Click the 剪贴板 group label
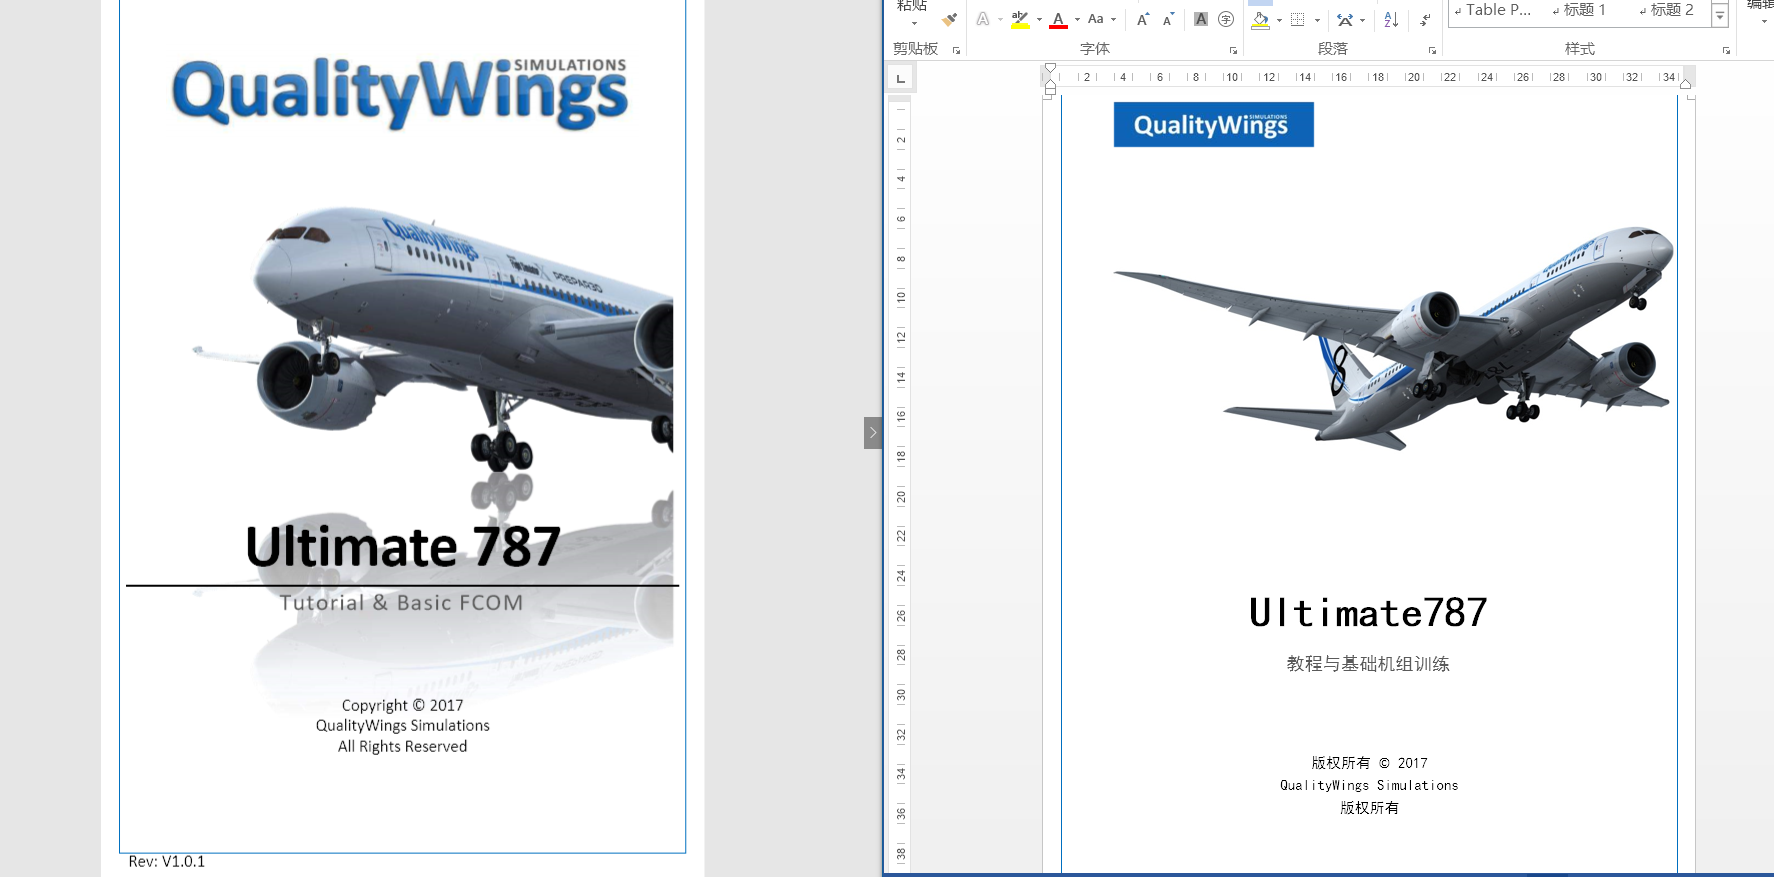Image resolution: width=1774 pixels, height=877 pixels. [916, 49]
